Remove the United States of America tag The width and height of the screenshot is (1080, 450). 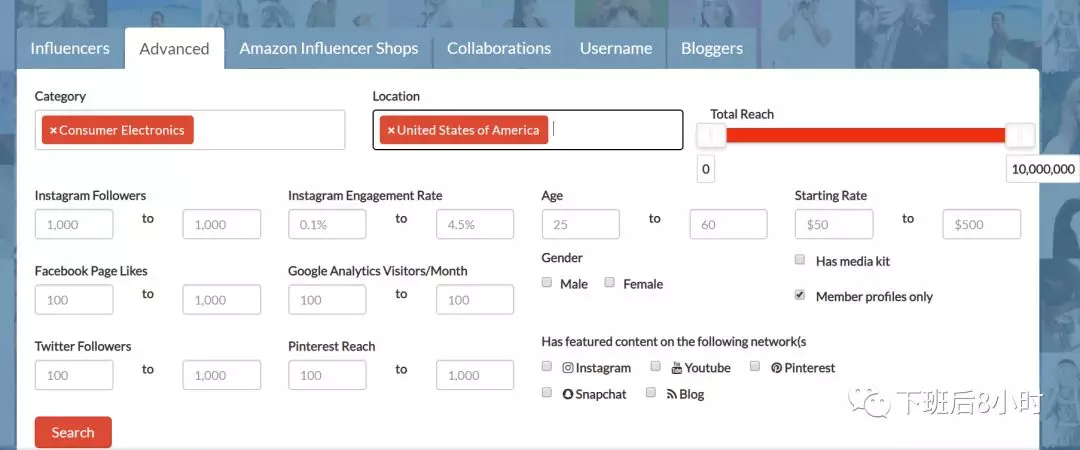click(x=391, y=130)
